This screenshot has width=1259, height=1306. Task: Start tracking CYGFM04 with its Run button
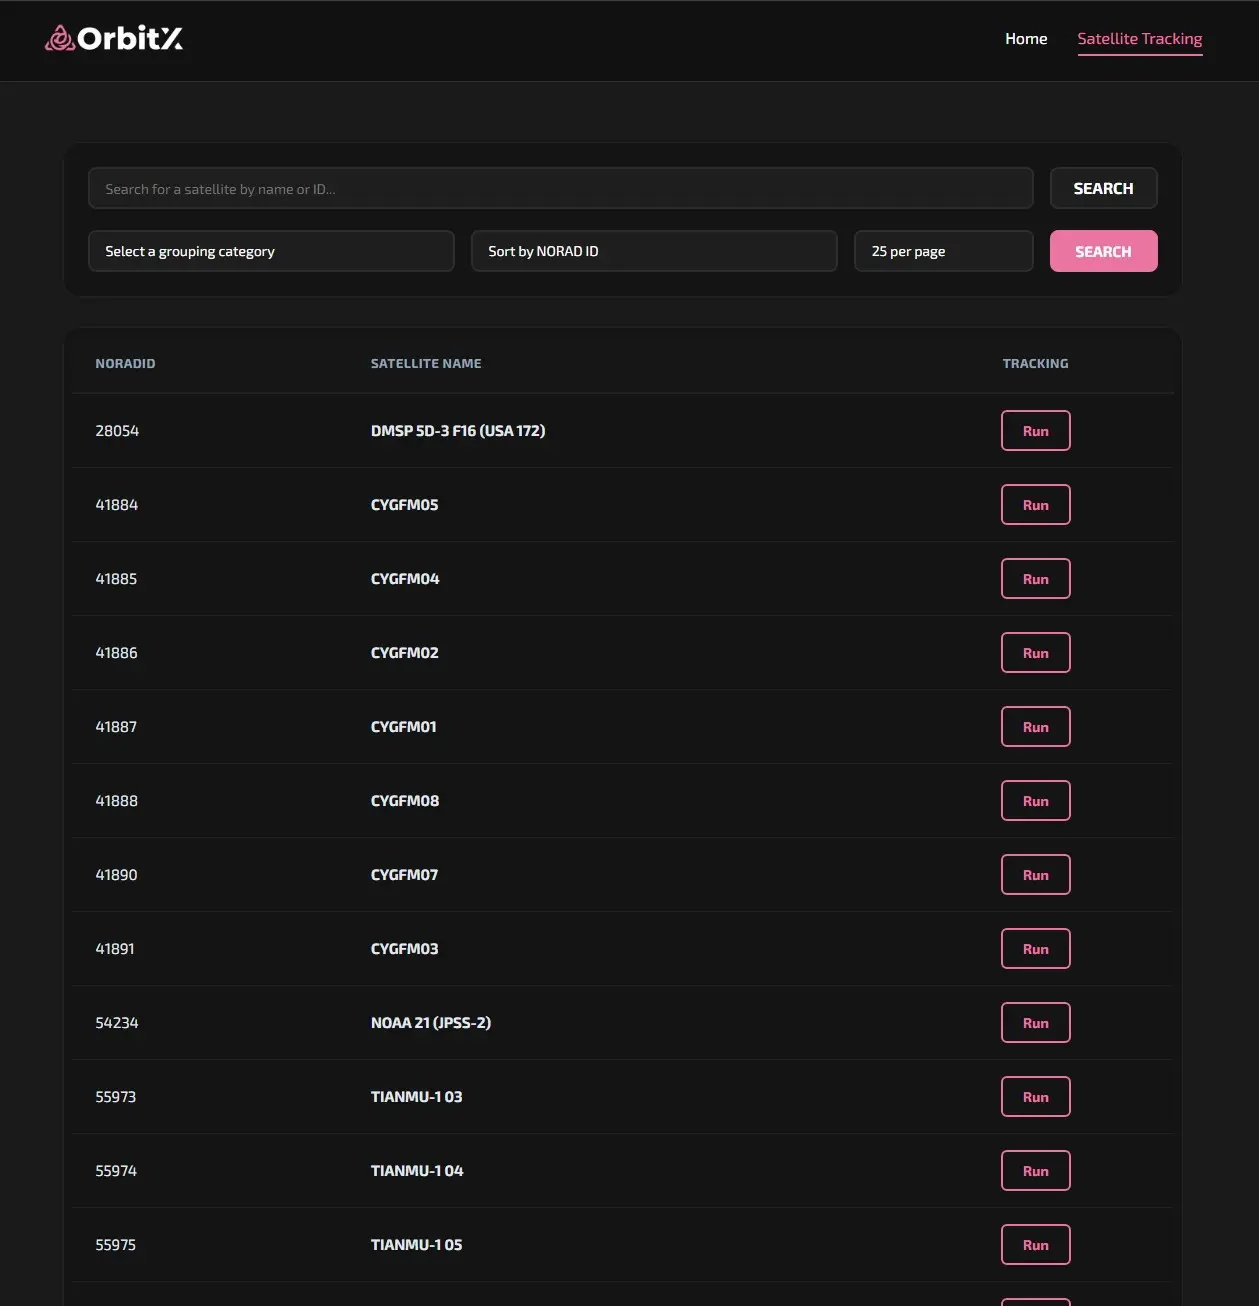click(1035, 579)
